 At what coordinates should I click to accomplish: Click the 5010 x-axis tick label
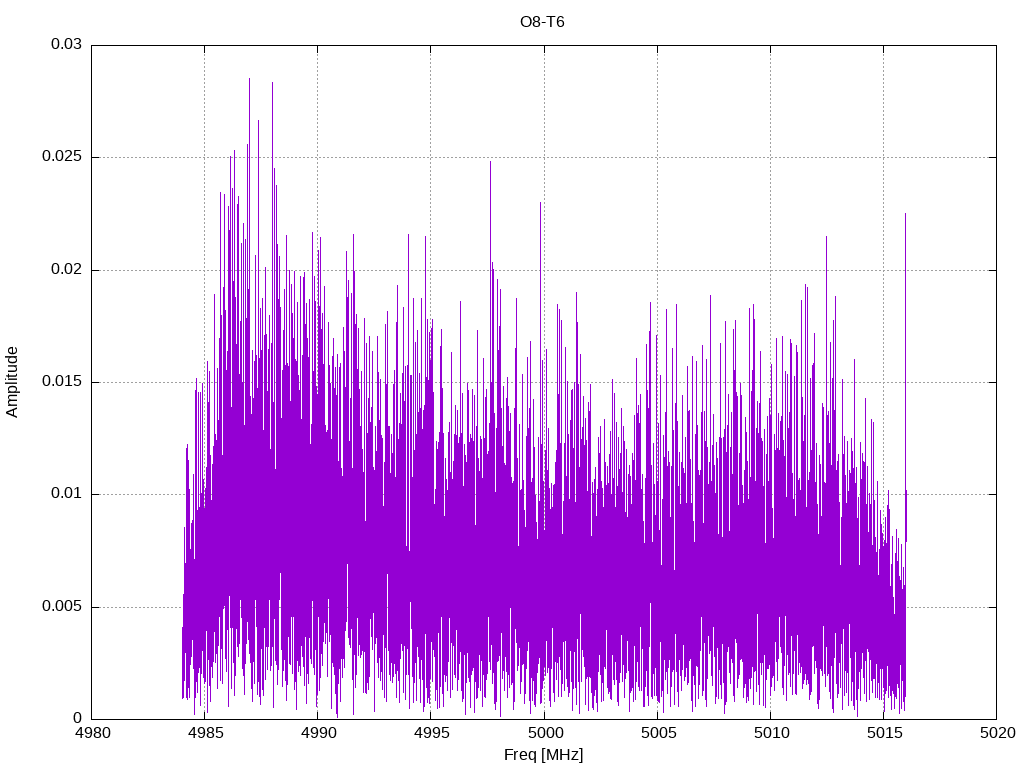[x=771, y=733]
